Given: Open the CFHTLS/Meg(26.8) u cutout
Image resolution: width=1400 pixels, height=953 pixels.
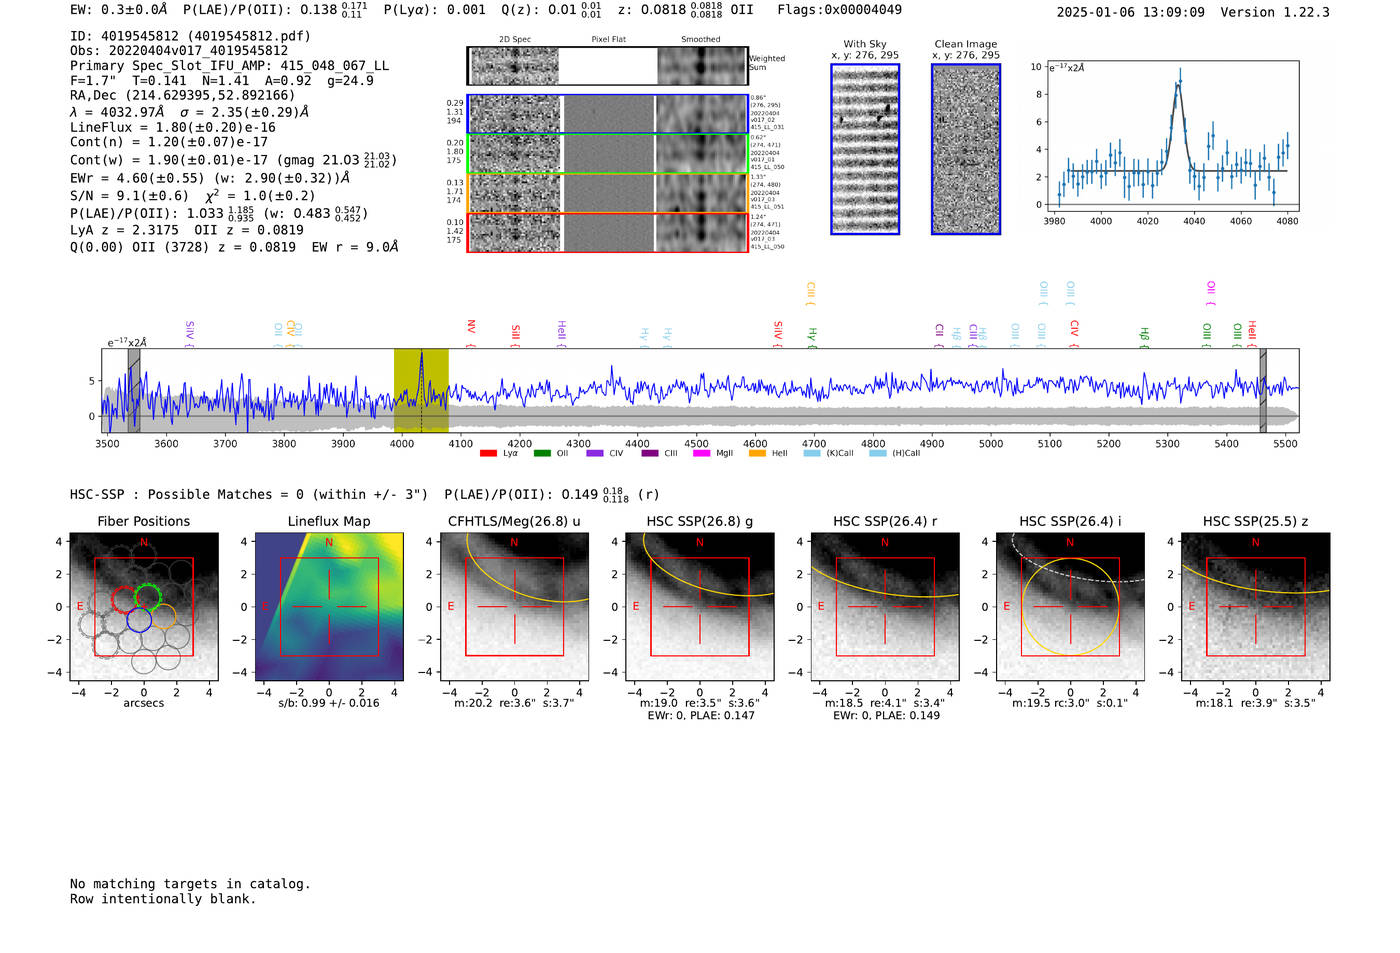Looking at the screenshot, I should click(514, 606).
